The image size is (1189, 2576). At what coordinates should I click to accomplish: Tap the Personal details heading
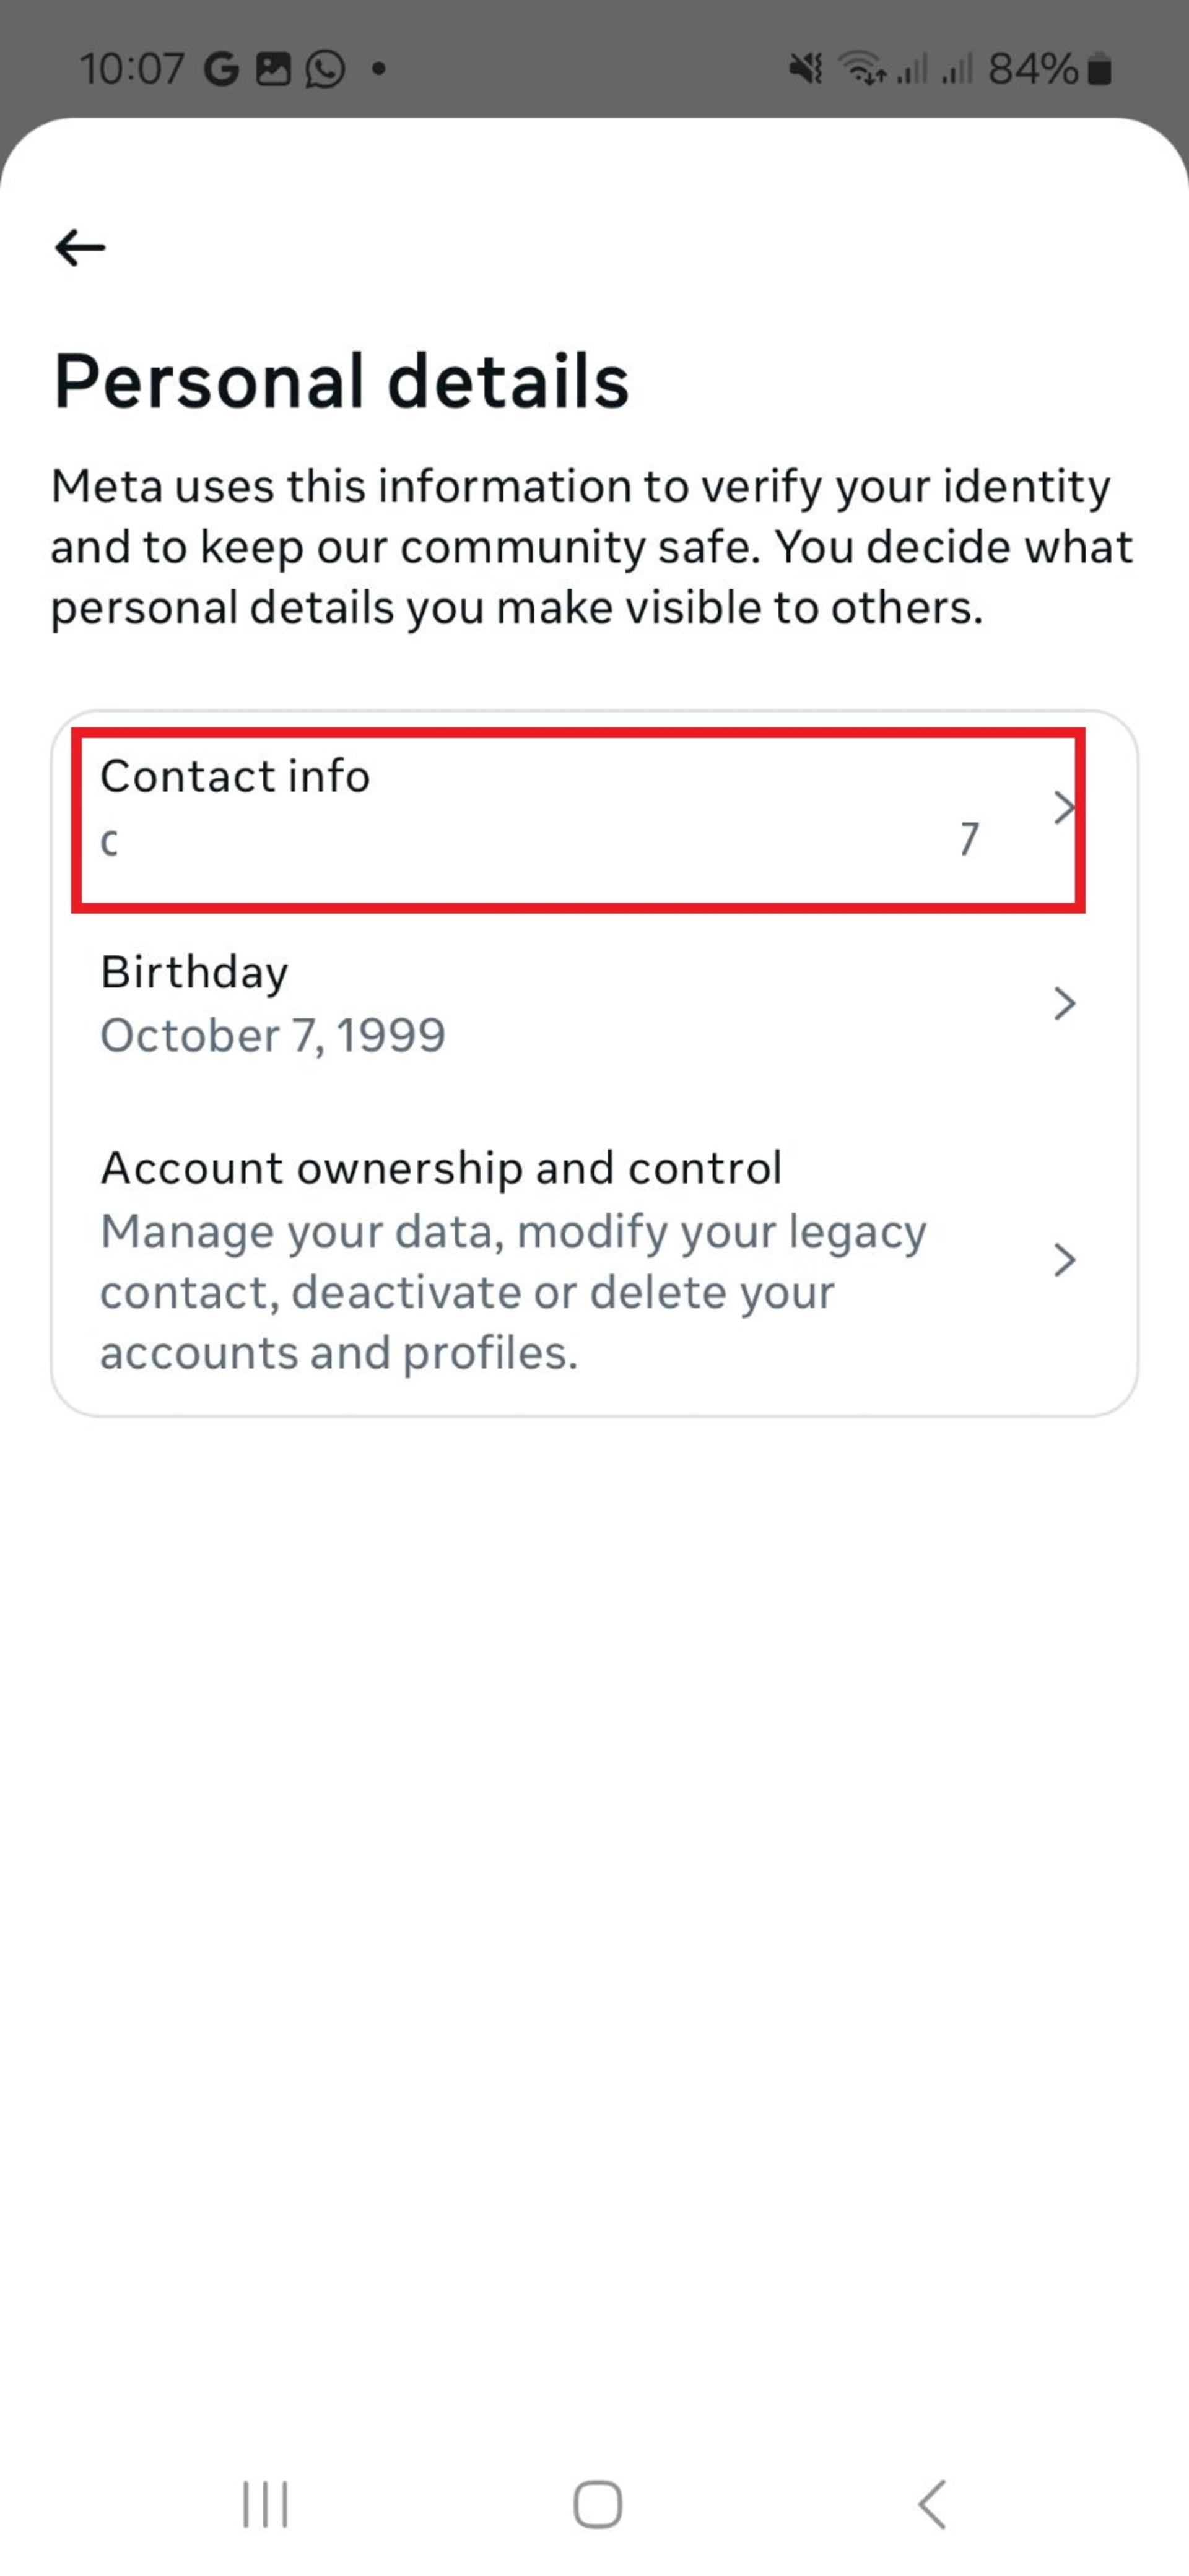(341, 381)
